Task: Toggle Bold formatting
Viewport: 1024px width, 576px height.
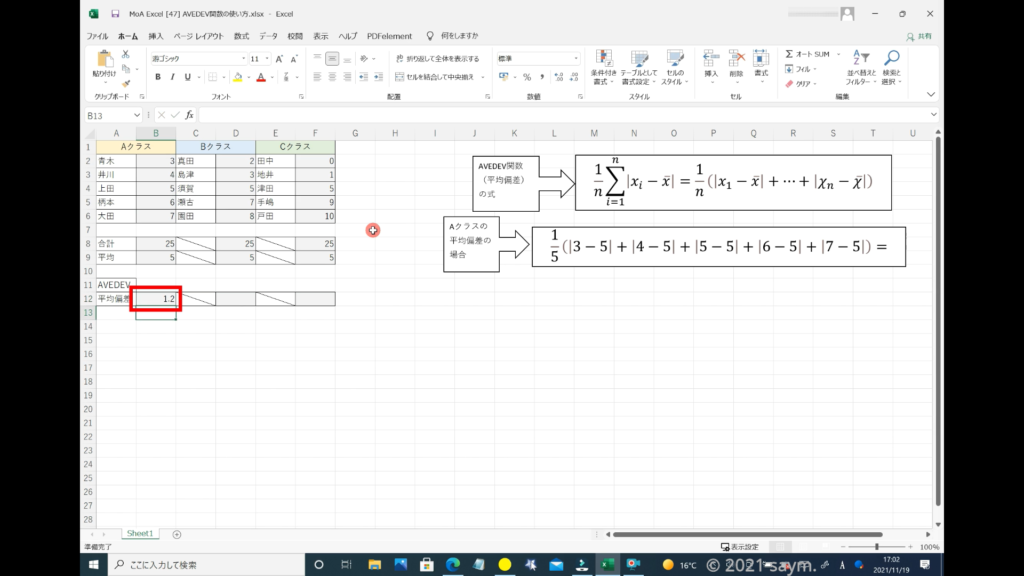Action: coord(158,77)
